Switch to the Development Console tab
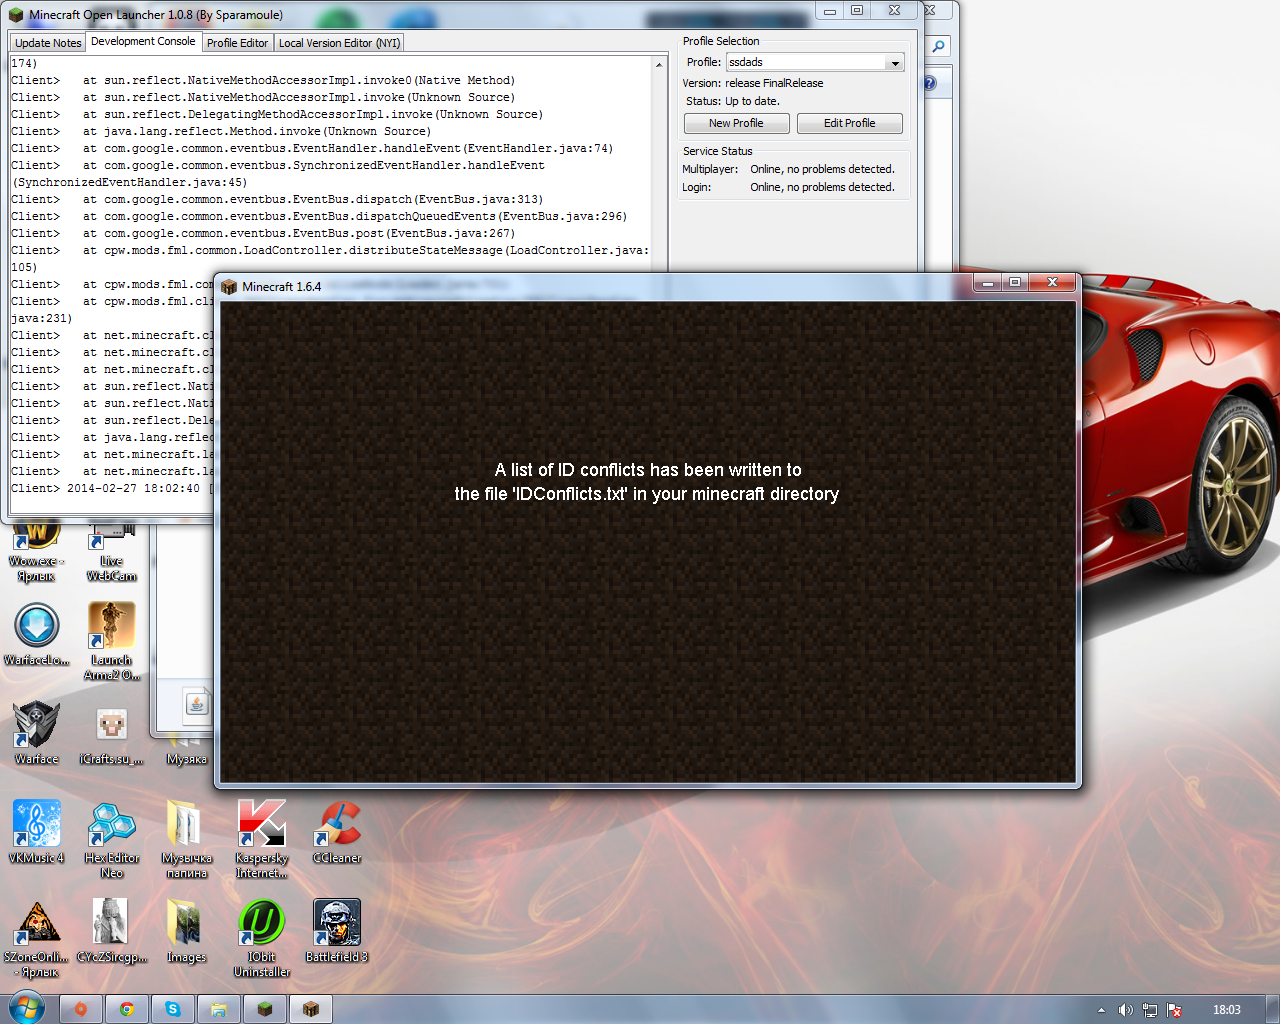This screenshot has height=1024, width=1280. [143, 41]
